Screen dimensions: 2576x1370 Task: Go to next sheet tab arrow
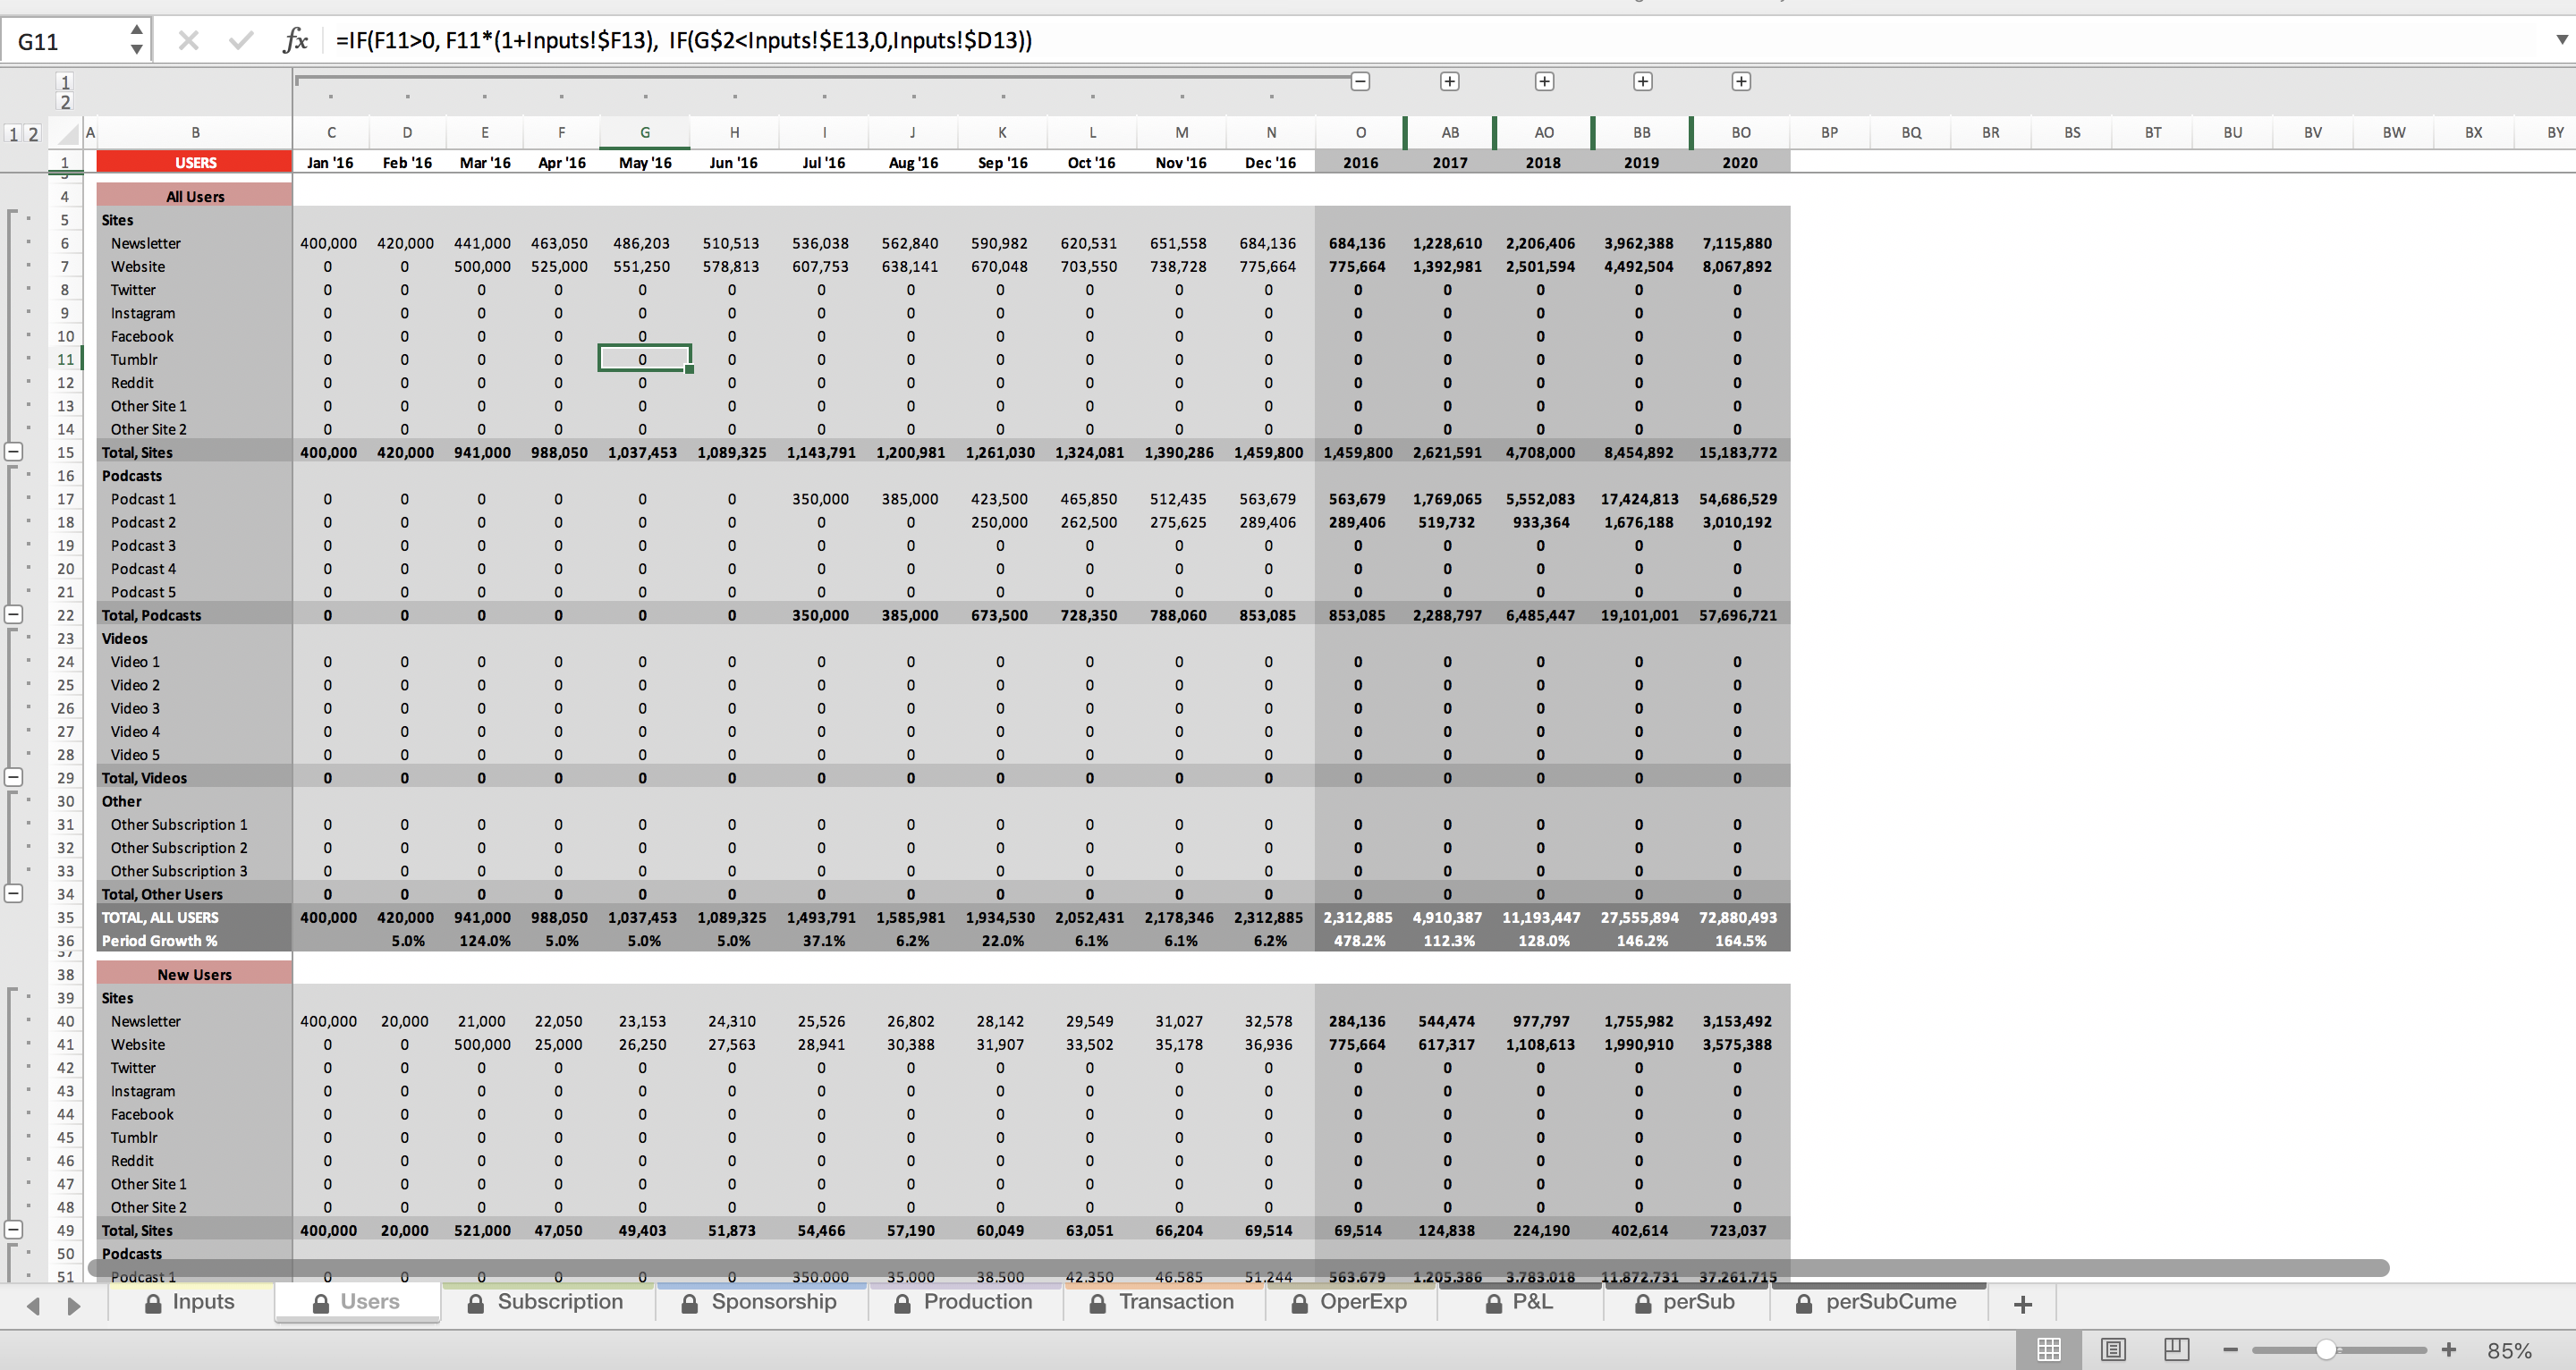click(x=74, y=1305)
